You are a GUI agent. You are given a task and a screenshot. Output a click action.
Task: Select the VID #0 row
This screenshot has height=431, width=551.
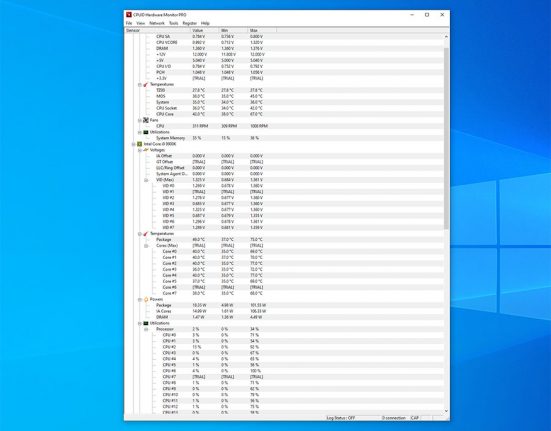(285, 186)
